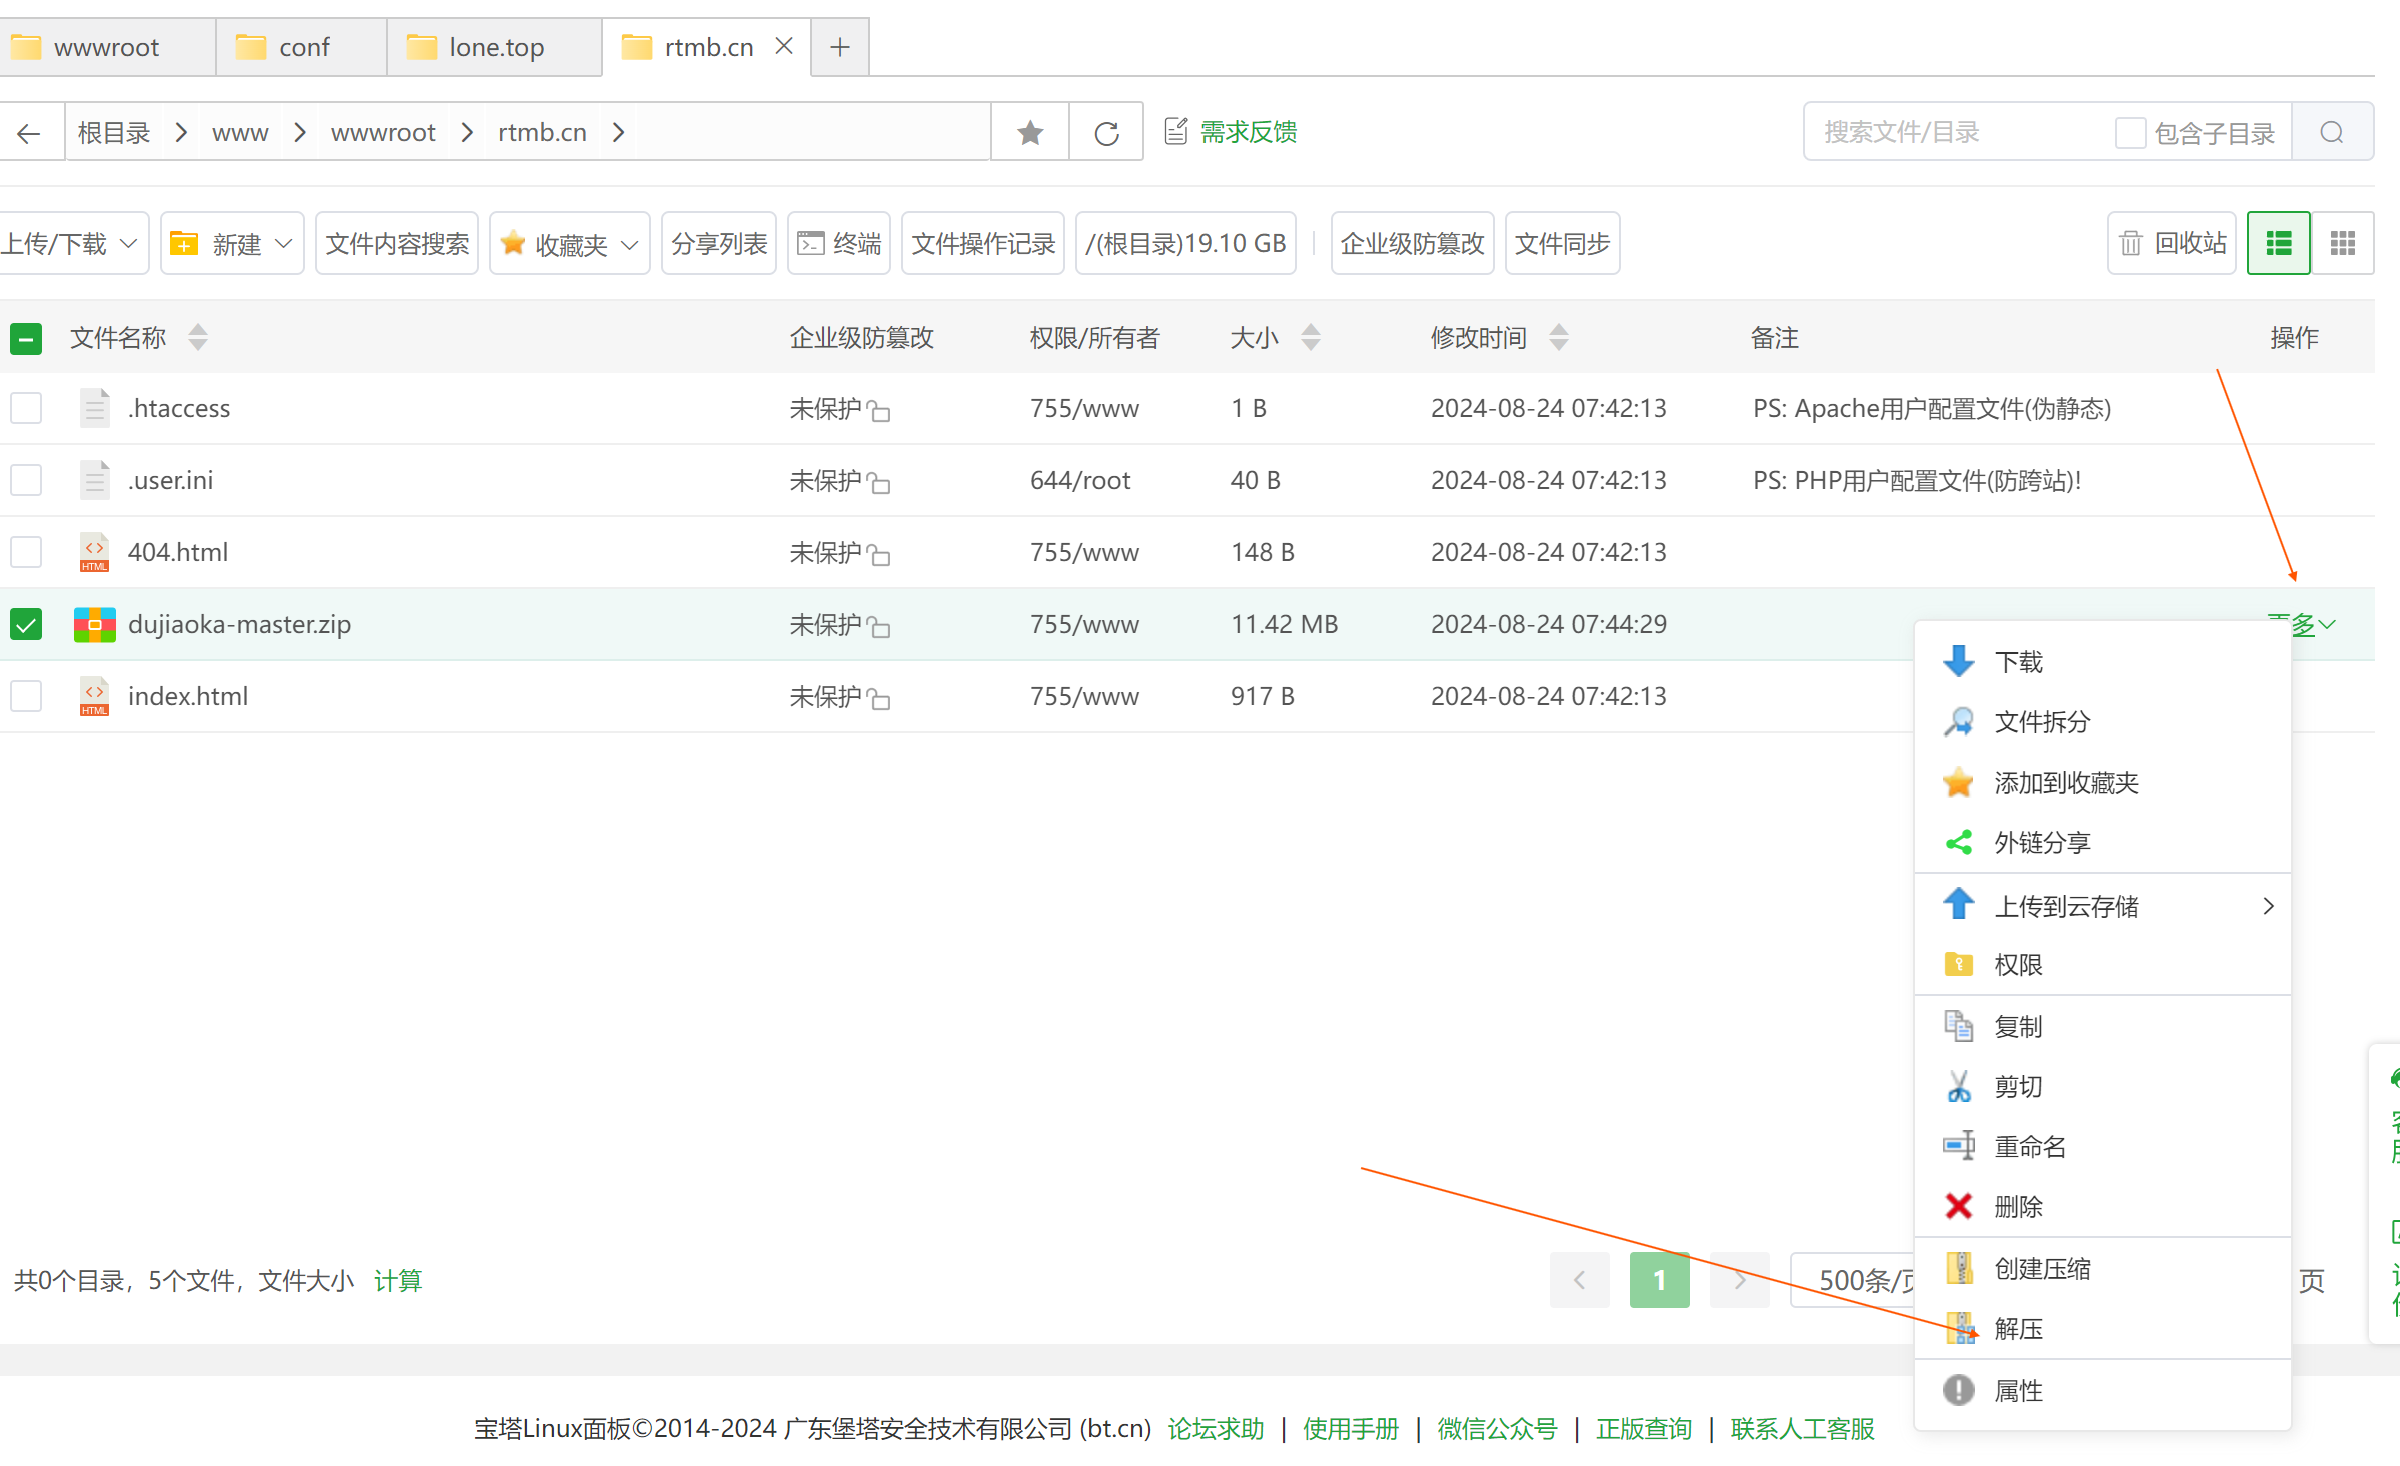Open the 文件内容搜索 button
This screenshot has width=2400, height=1466.
[397, 243]
